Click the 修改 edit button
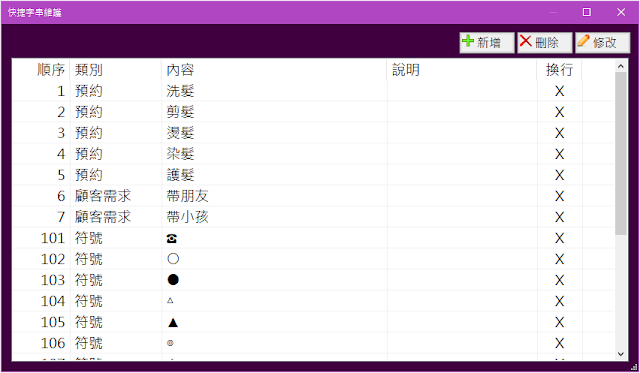 (602, 42)
